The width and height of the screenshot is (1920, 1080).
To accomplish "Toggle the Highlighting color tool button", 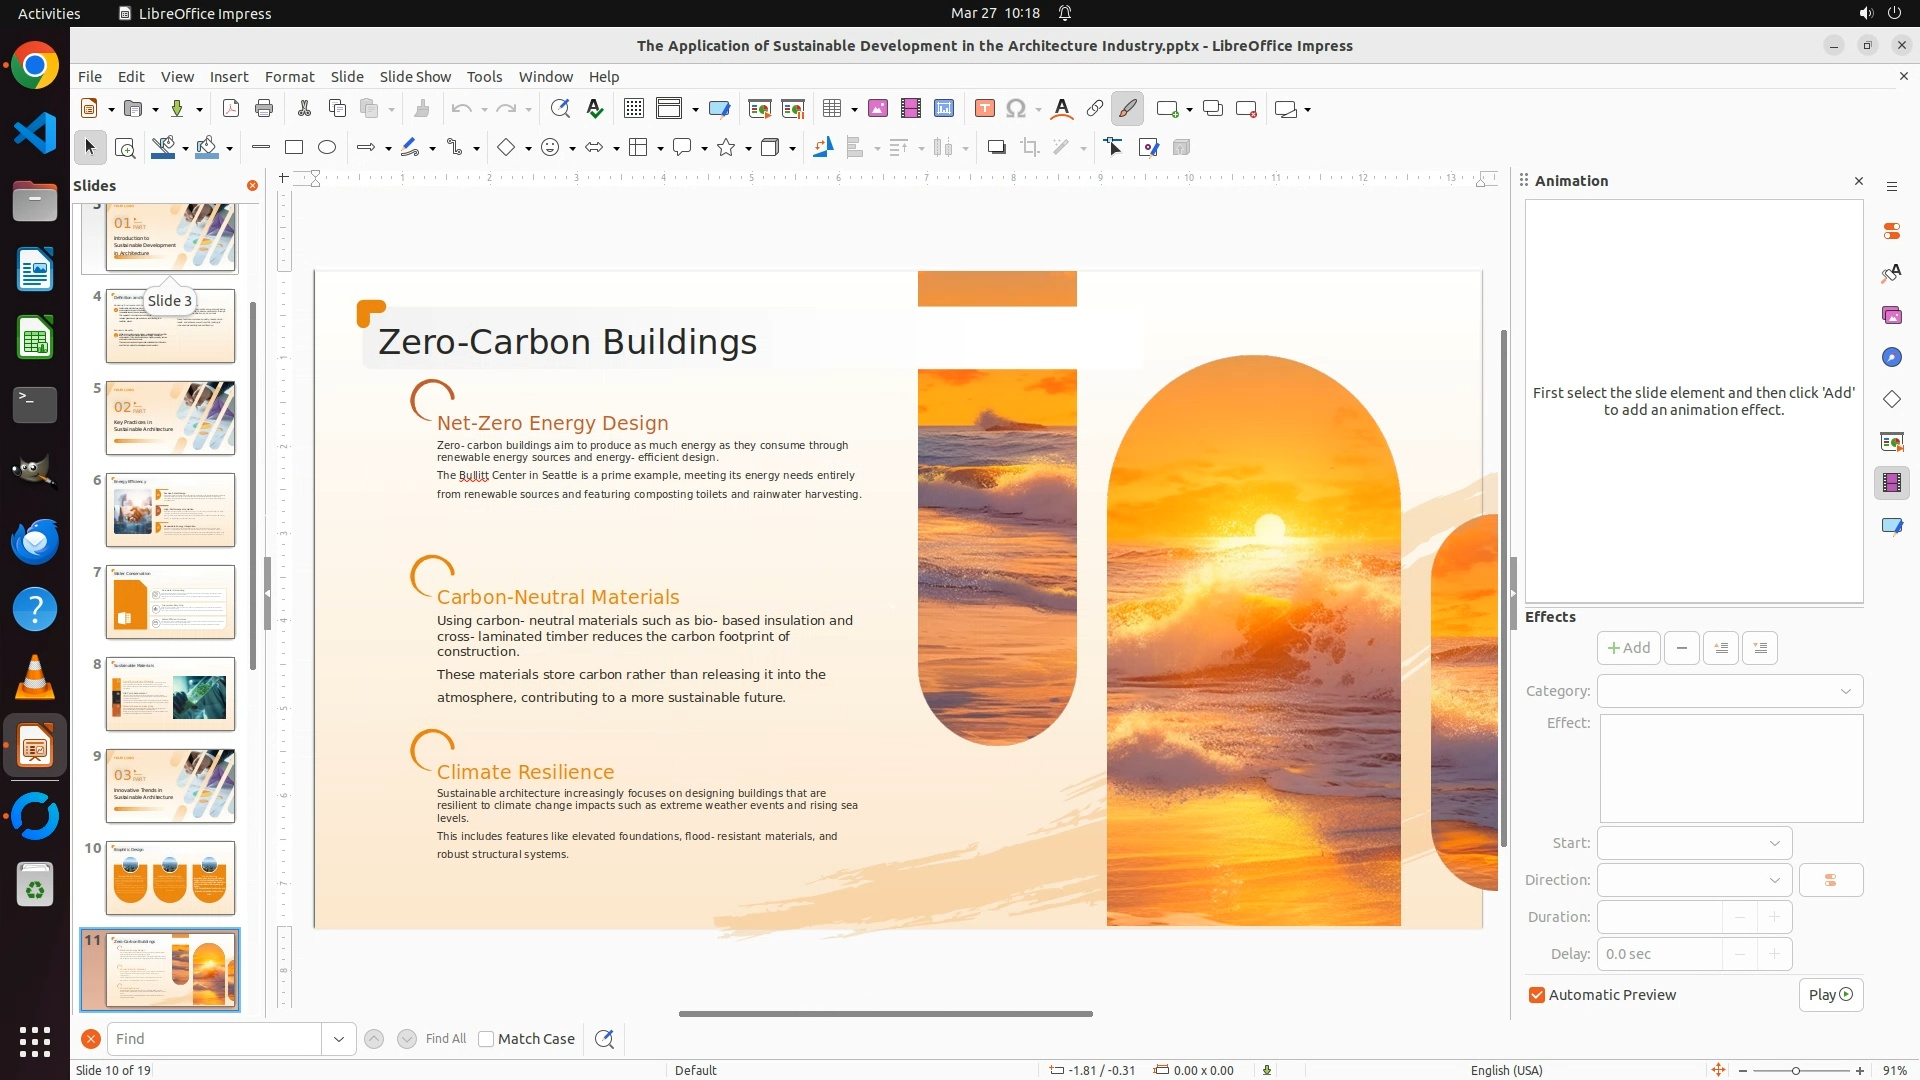I will pos(1127,109).
